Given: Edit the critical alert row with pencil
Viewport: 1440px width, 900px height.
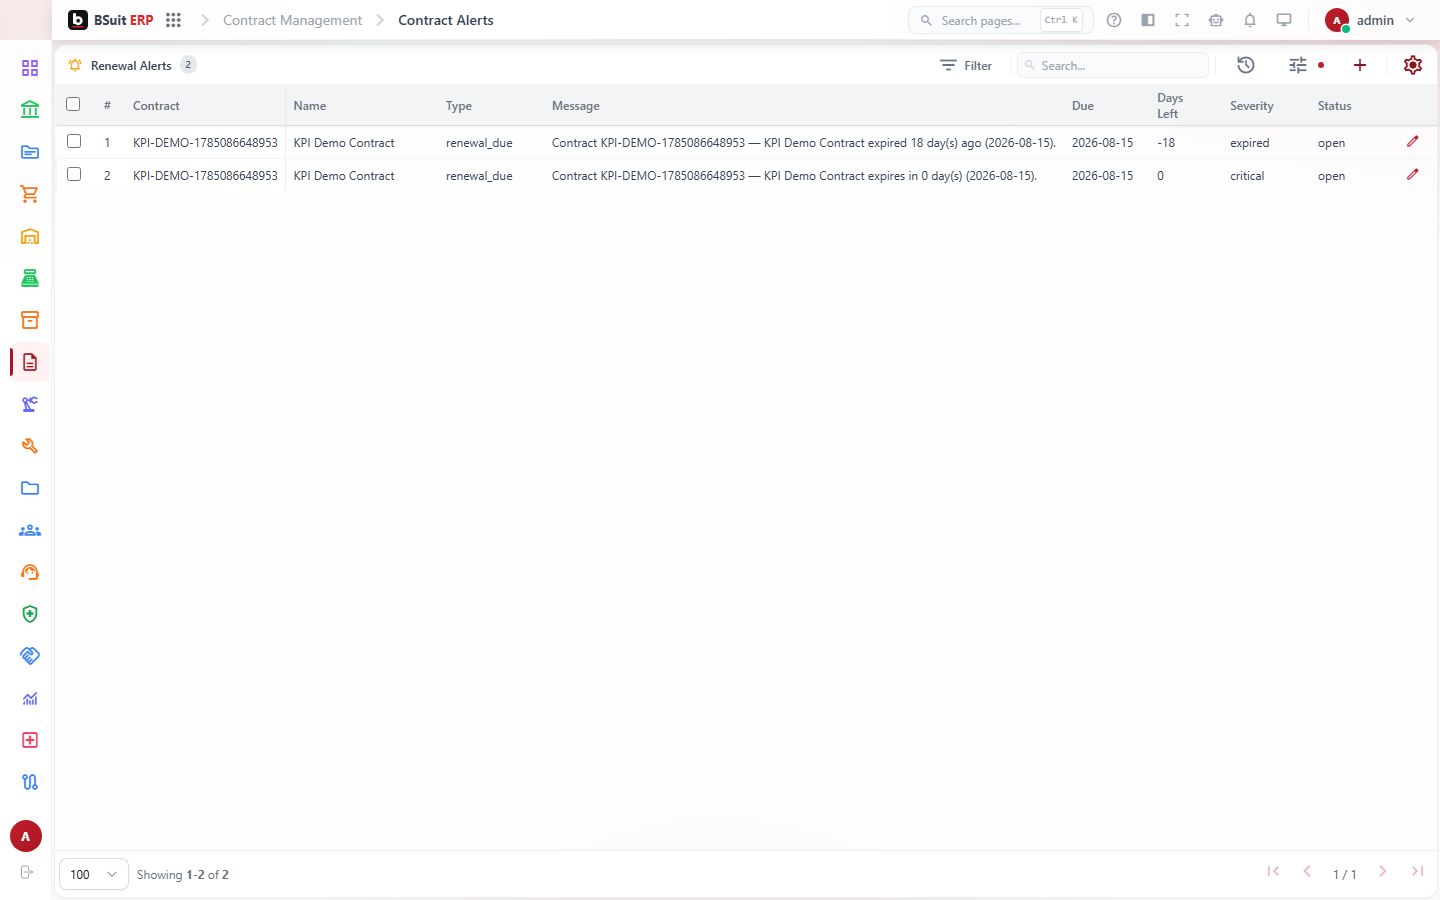Looking at the screenshot, I should [x=1413, y=175].
